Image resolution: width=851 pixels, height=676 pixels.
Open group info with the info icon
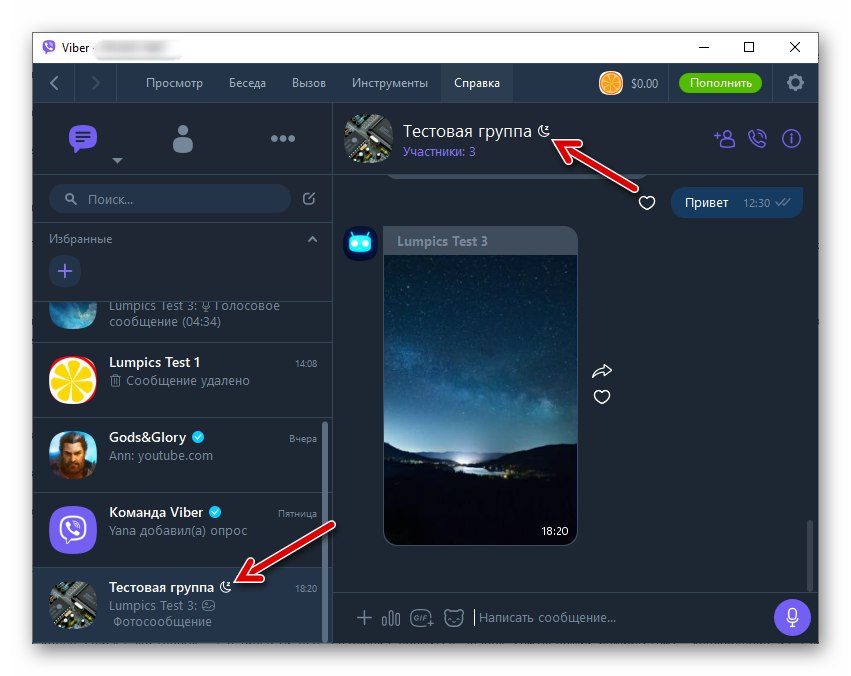[791, 139]
